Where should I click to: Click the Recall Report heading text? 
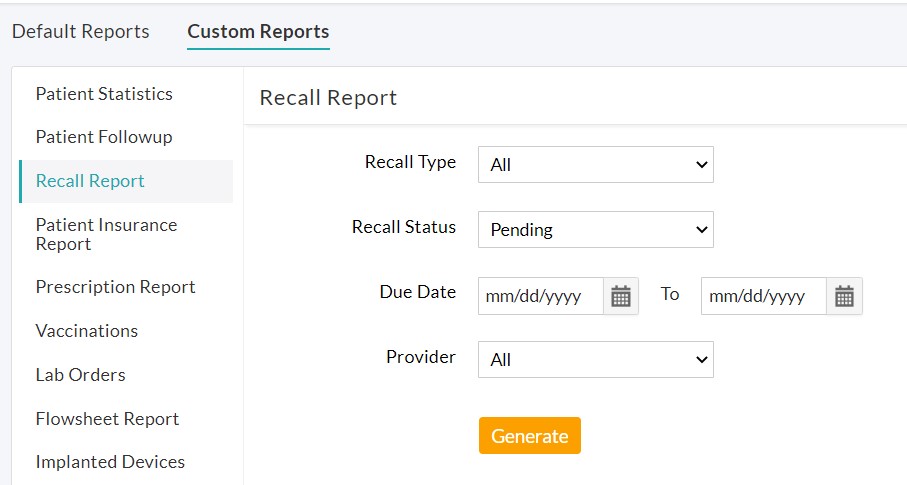328,98
